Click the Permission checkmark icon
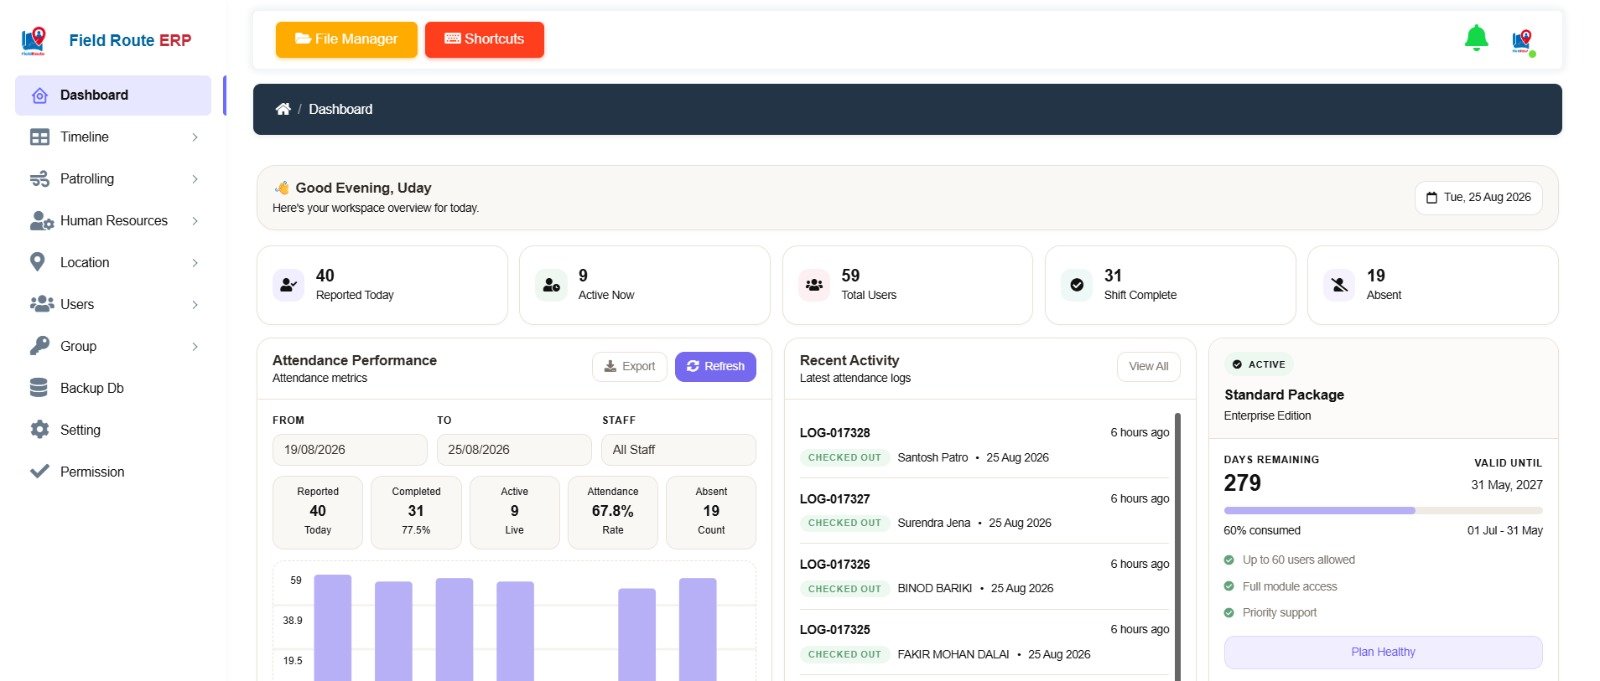 pyautogui.click(x=40, y=471)
